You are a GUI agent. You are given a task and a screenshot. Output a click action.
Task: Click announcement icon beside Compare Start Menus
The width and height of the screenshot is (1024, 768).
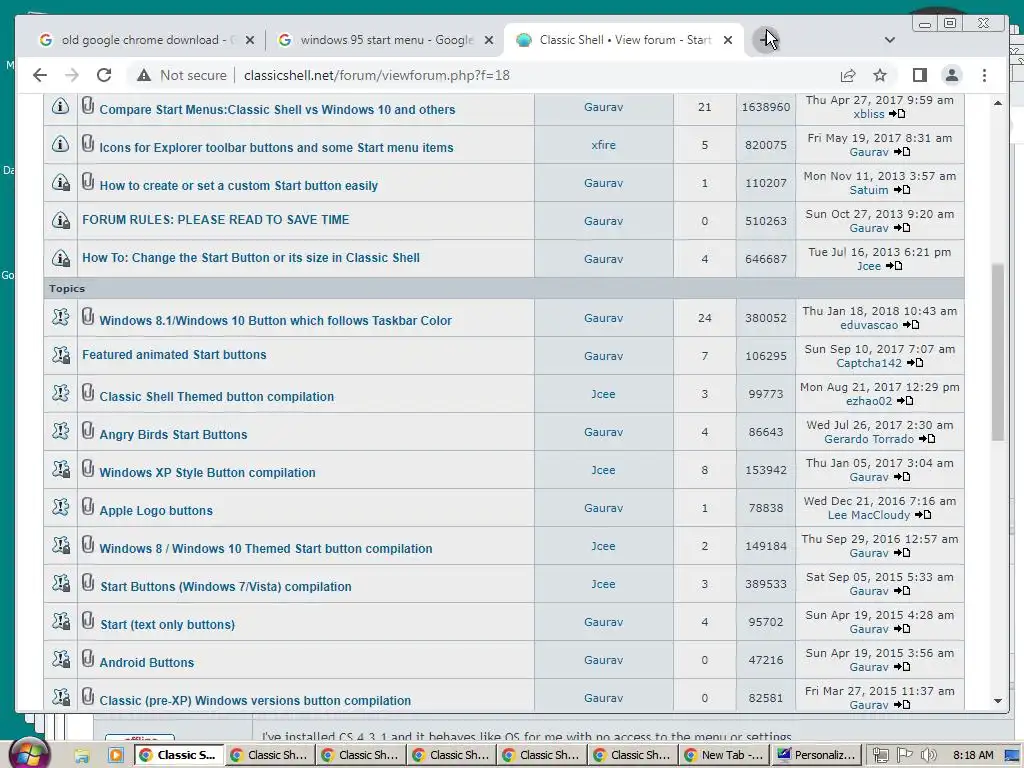(x=60, y=106)
